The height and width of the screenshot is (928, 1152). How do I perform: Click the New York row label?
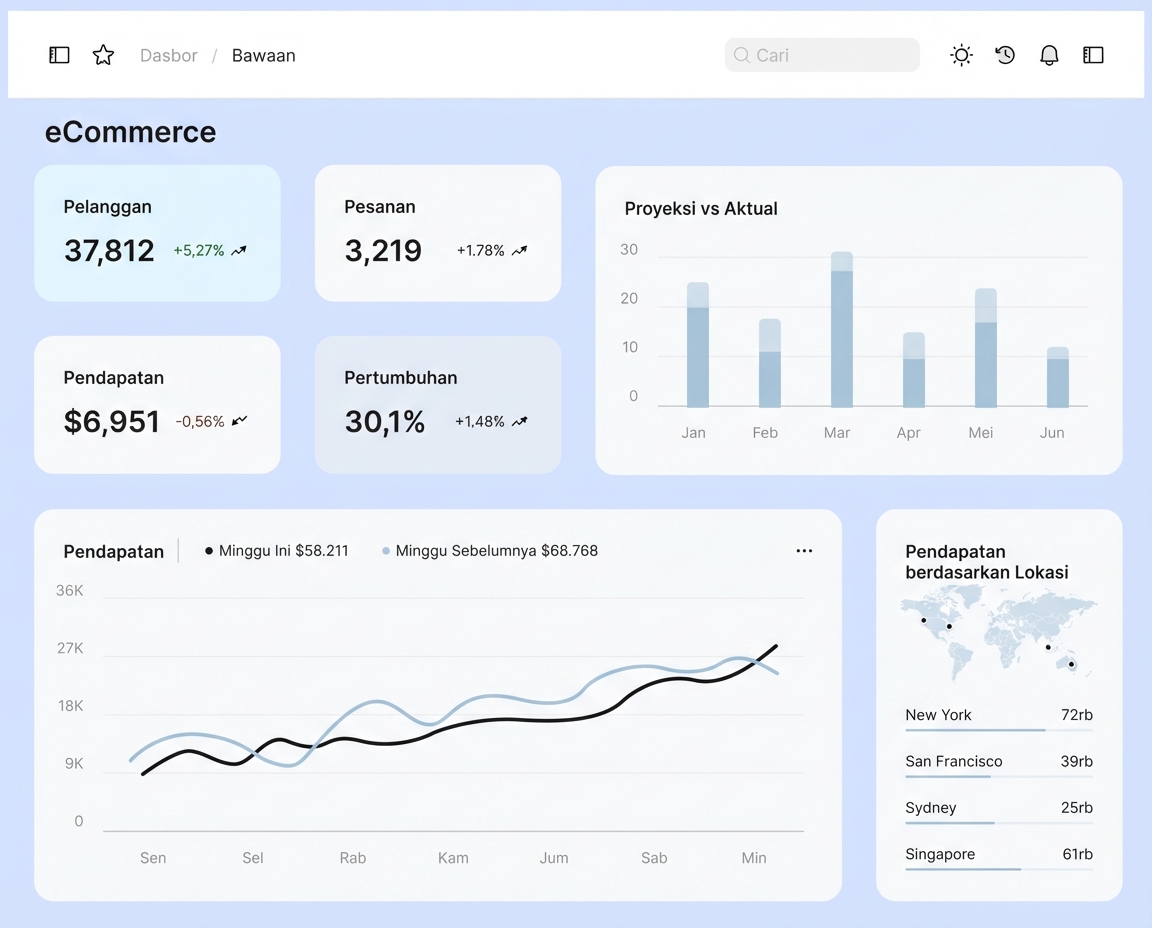pos(938,715)
